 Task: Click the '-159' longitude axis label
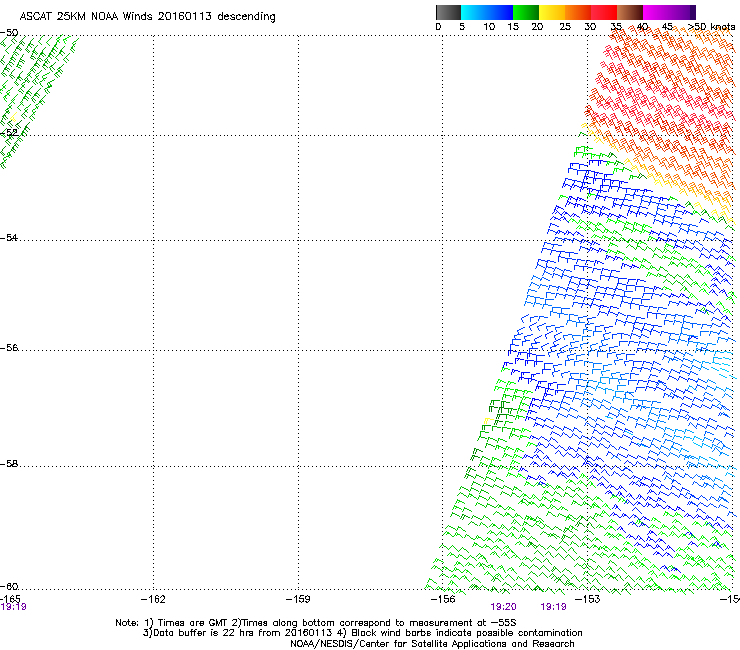click(x=298, y=599)
